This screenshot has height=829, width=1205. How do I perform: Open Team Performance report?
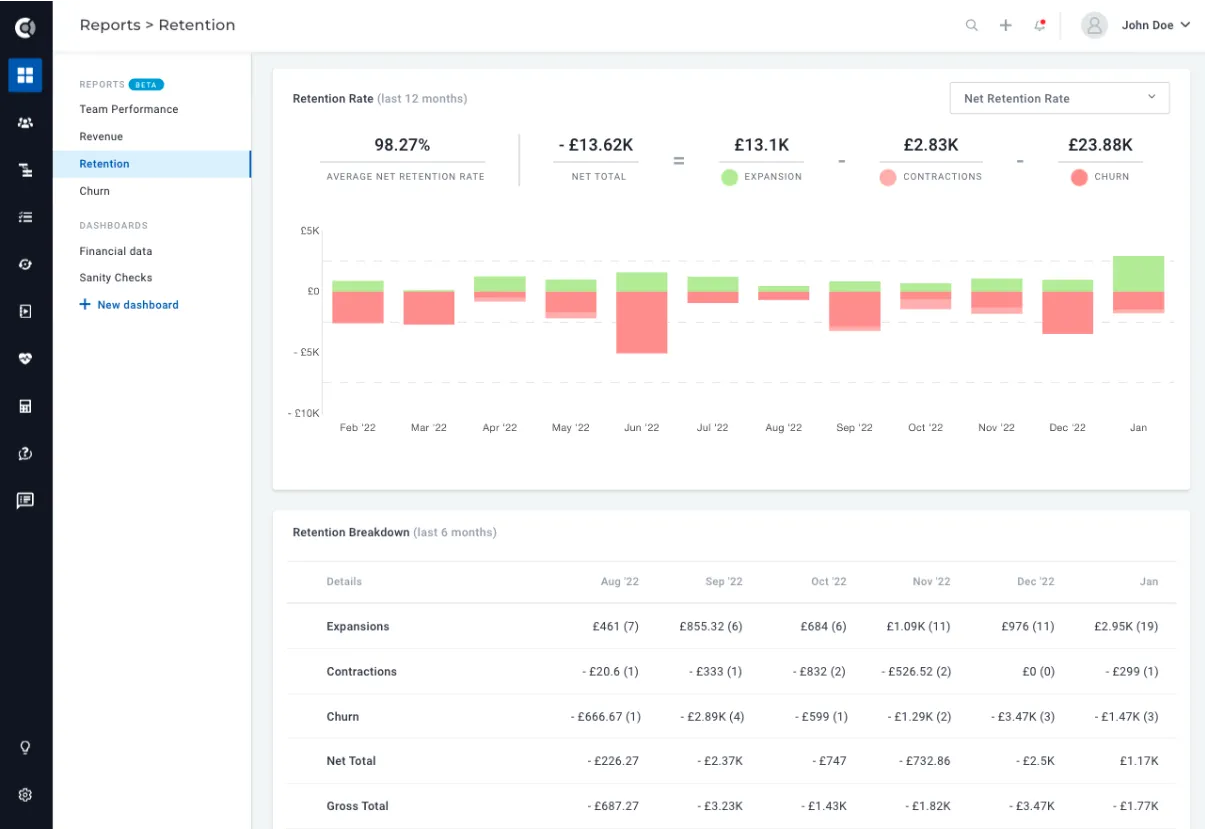point(129,109)
